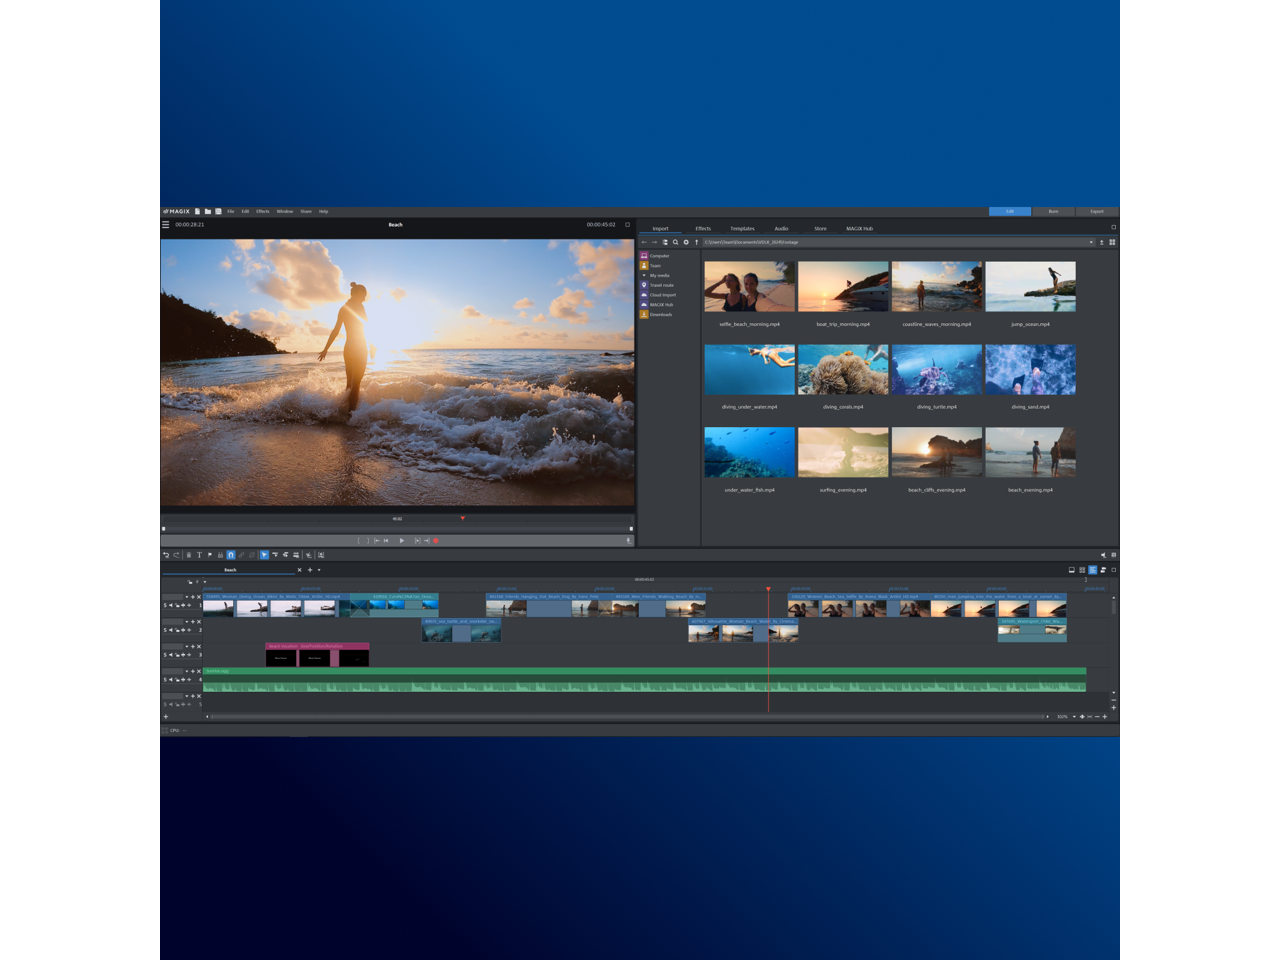Switch to the Effects tab

703,228
